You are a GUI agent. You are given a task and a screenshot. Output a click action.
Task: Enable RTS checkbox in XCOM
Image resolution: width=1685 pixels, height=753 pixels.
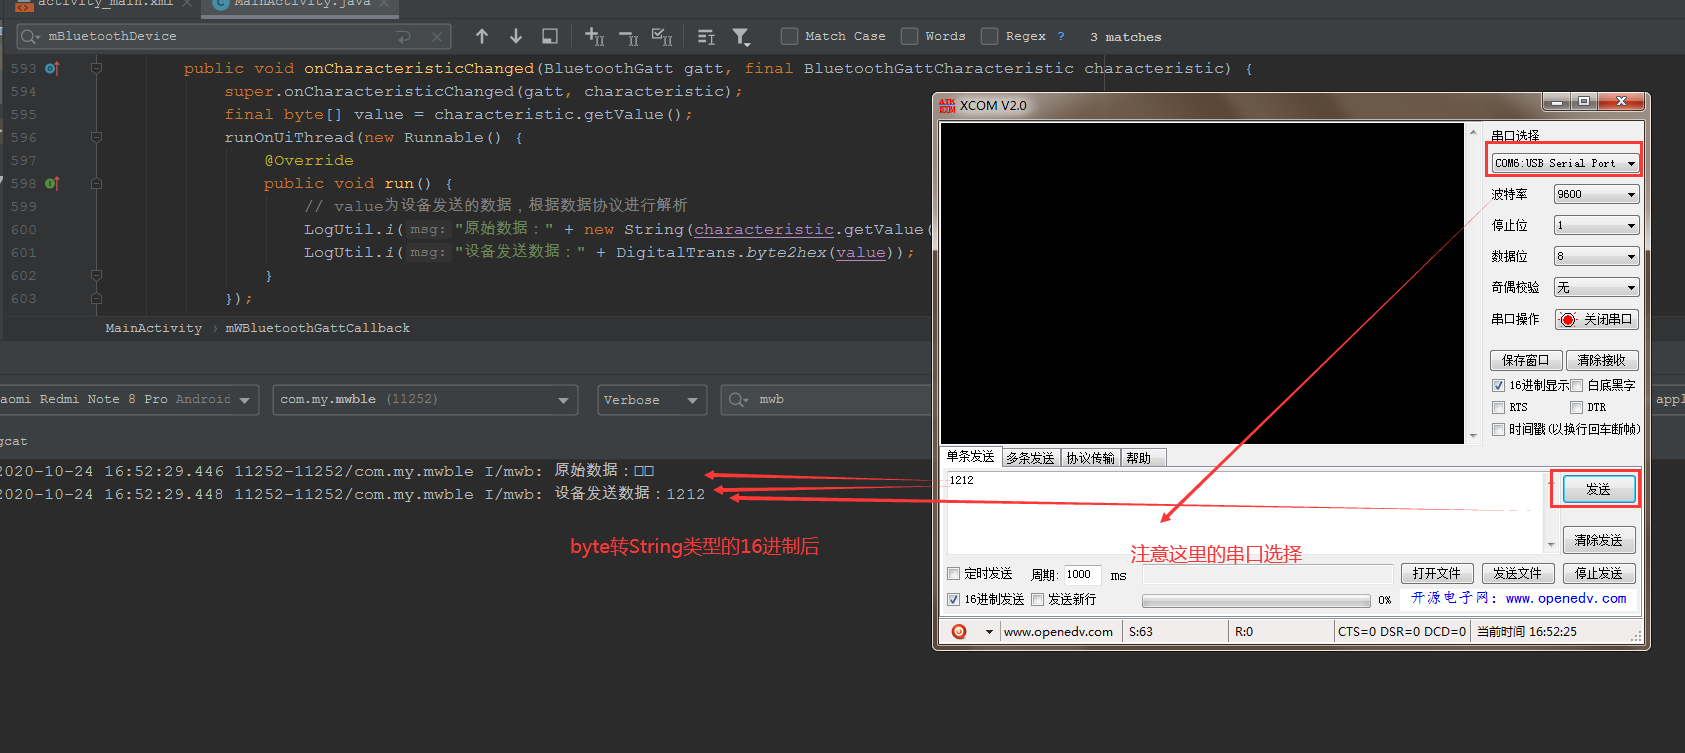click(1498, 407)
